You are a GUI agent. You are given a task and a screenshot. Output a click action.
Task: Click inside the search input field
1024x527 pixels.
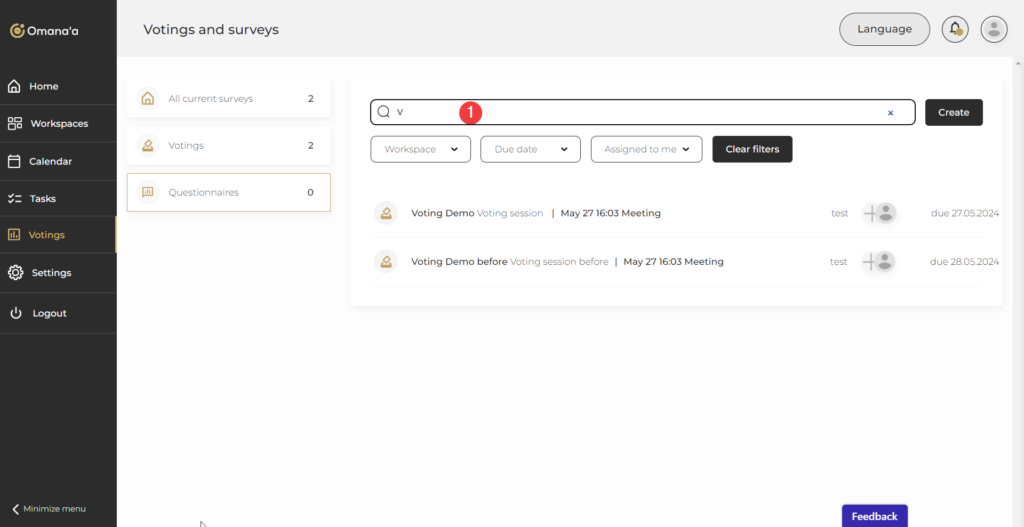point(640,112)
